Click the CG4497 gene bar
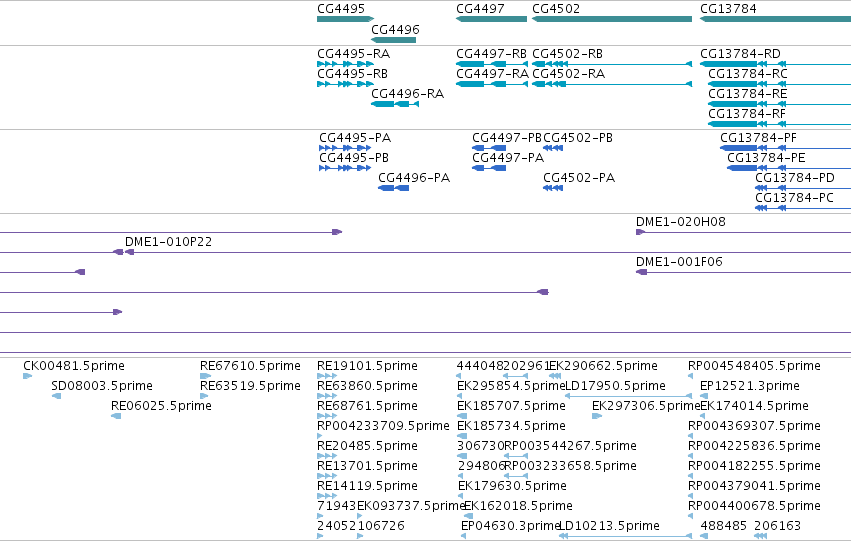Viewport: 851px width, 541px height. click(x=491, y=19)
